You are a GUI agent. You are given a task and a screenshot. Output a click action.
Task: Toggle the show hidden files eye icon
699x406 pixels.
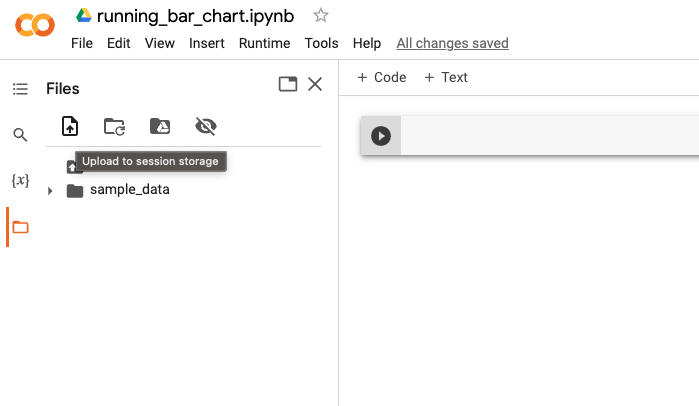pyautogui.click(x=206, y=126)
